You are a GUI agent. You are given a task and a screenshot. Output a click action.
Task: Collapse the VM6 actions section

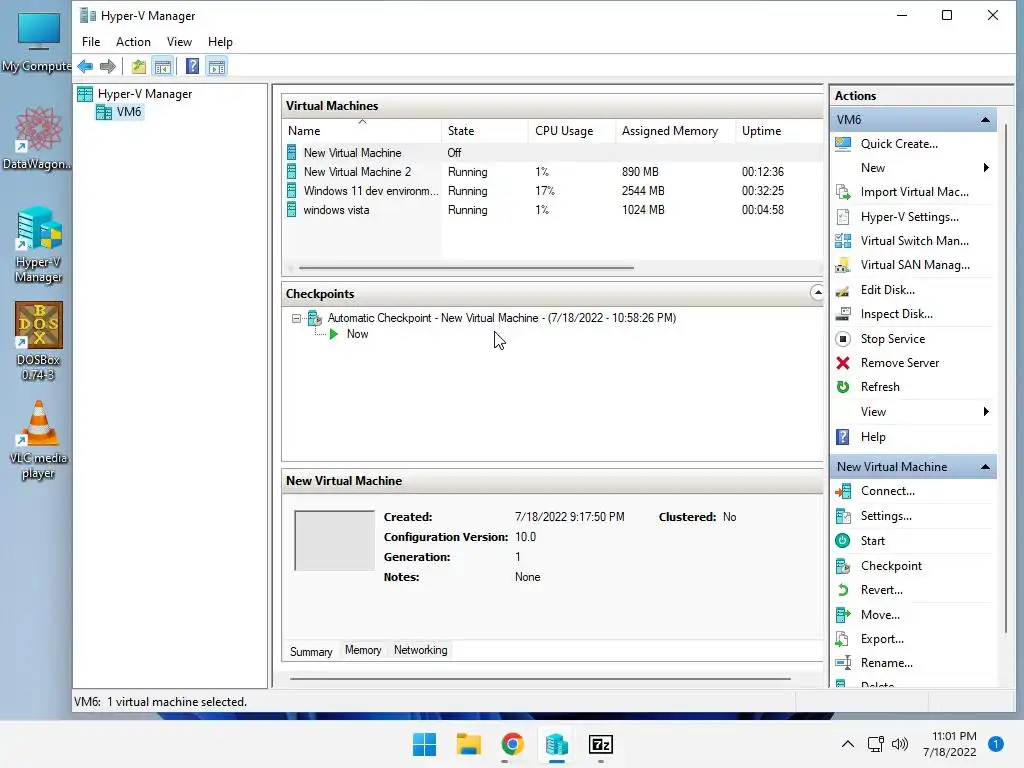pos(985,120)
